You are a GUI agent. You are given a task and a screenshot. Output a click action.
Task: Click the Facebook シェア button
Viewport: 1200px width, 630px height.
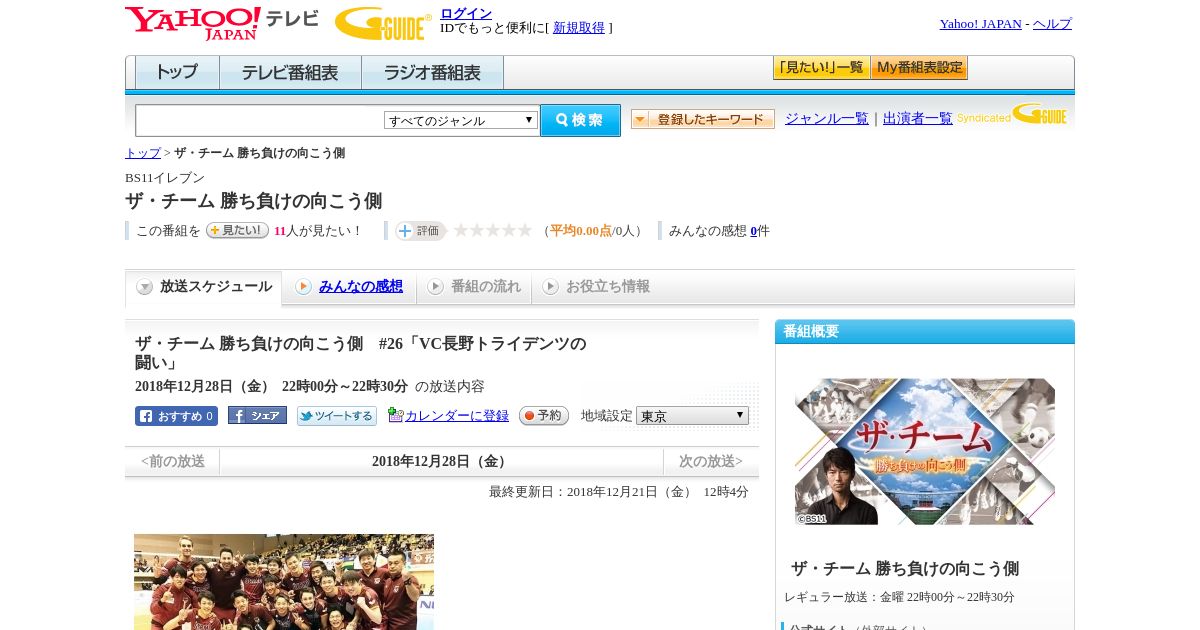(257, 415)
